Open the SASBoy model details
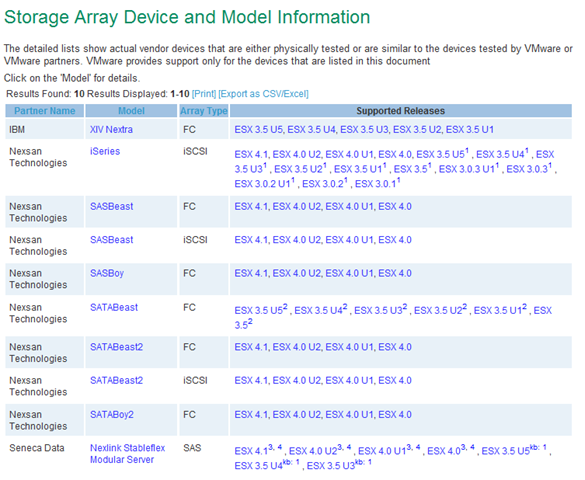Image resolution: width=585 pixels, height=480 pixels. point(107,273)
